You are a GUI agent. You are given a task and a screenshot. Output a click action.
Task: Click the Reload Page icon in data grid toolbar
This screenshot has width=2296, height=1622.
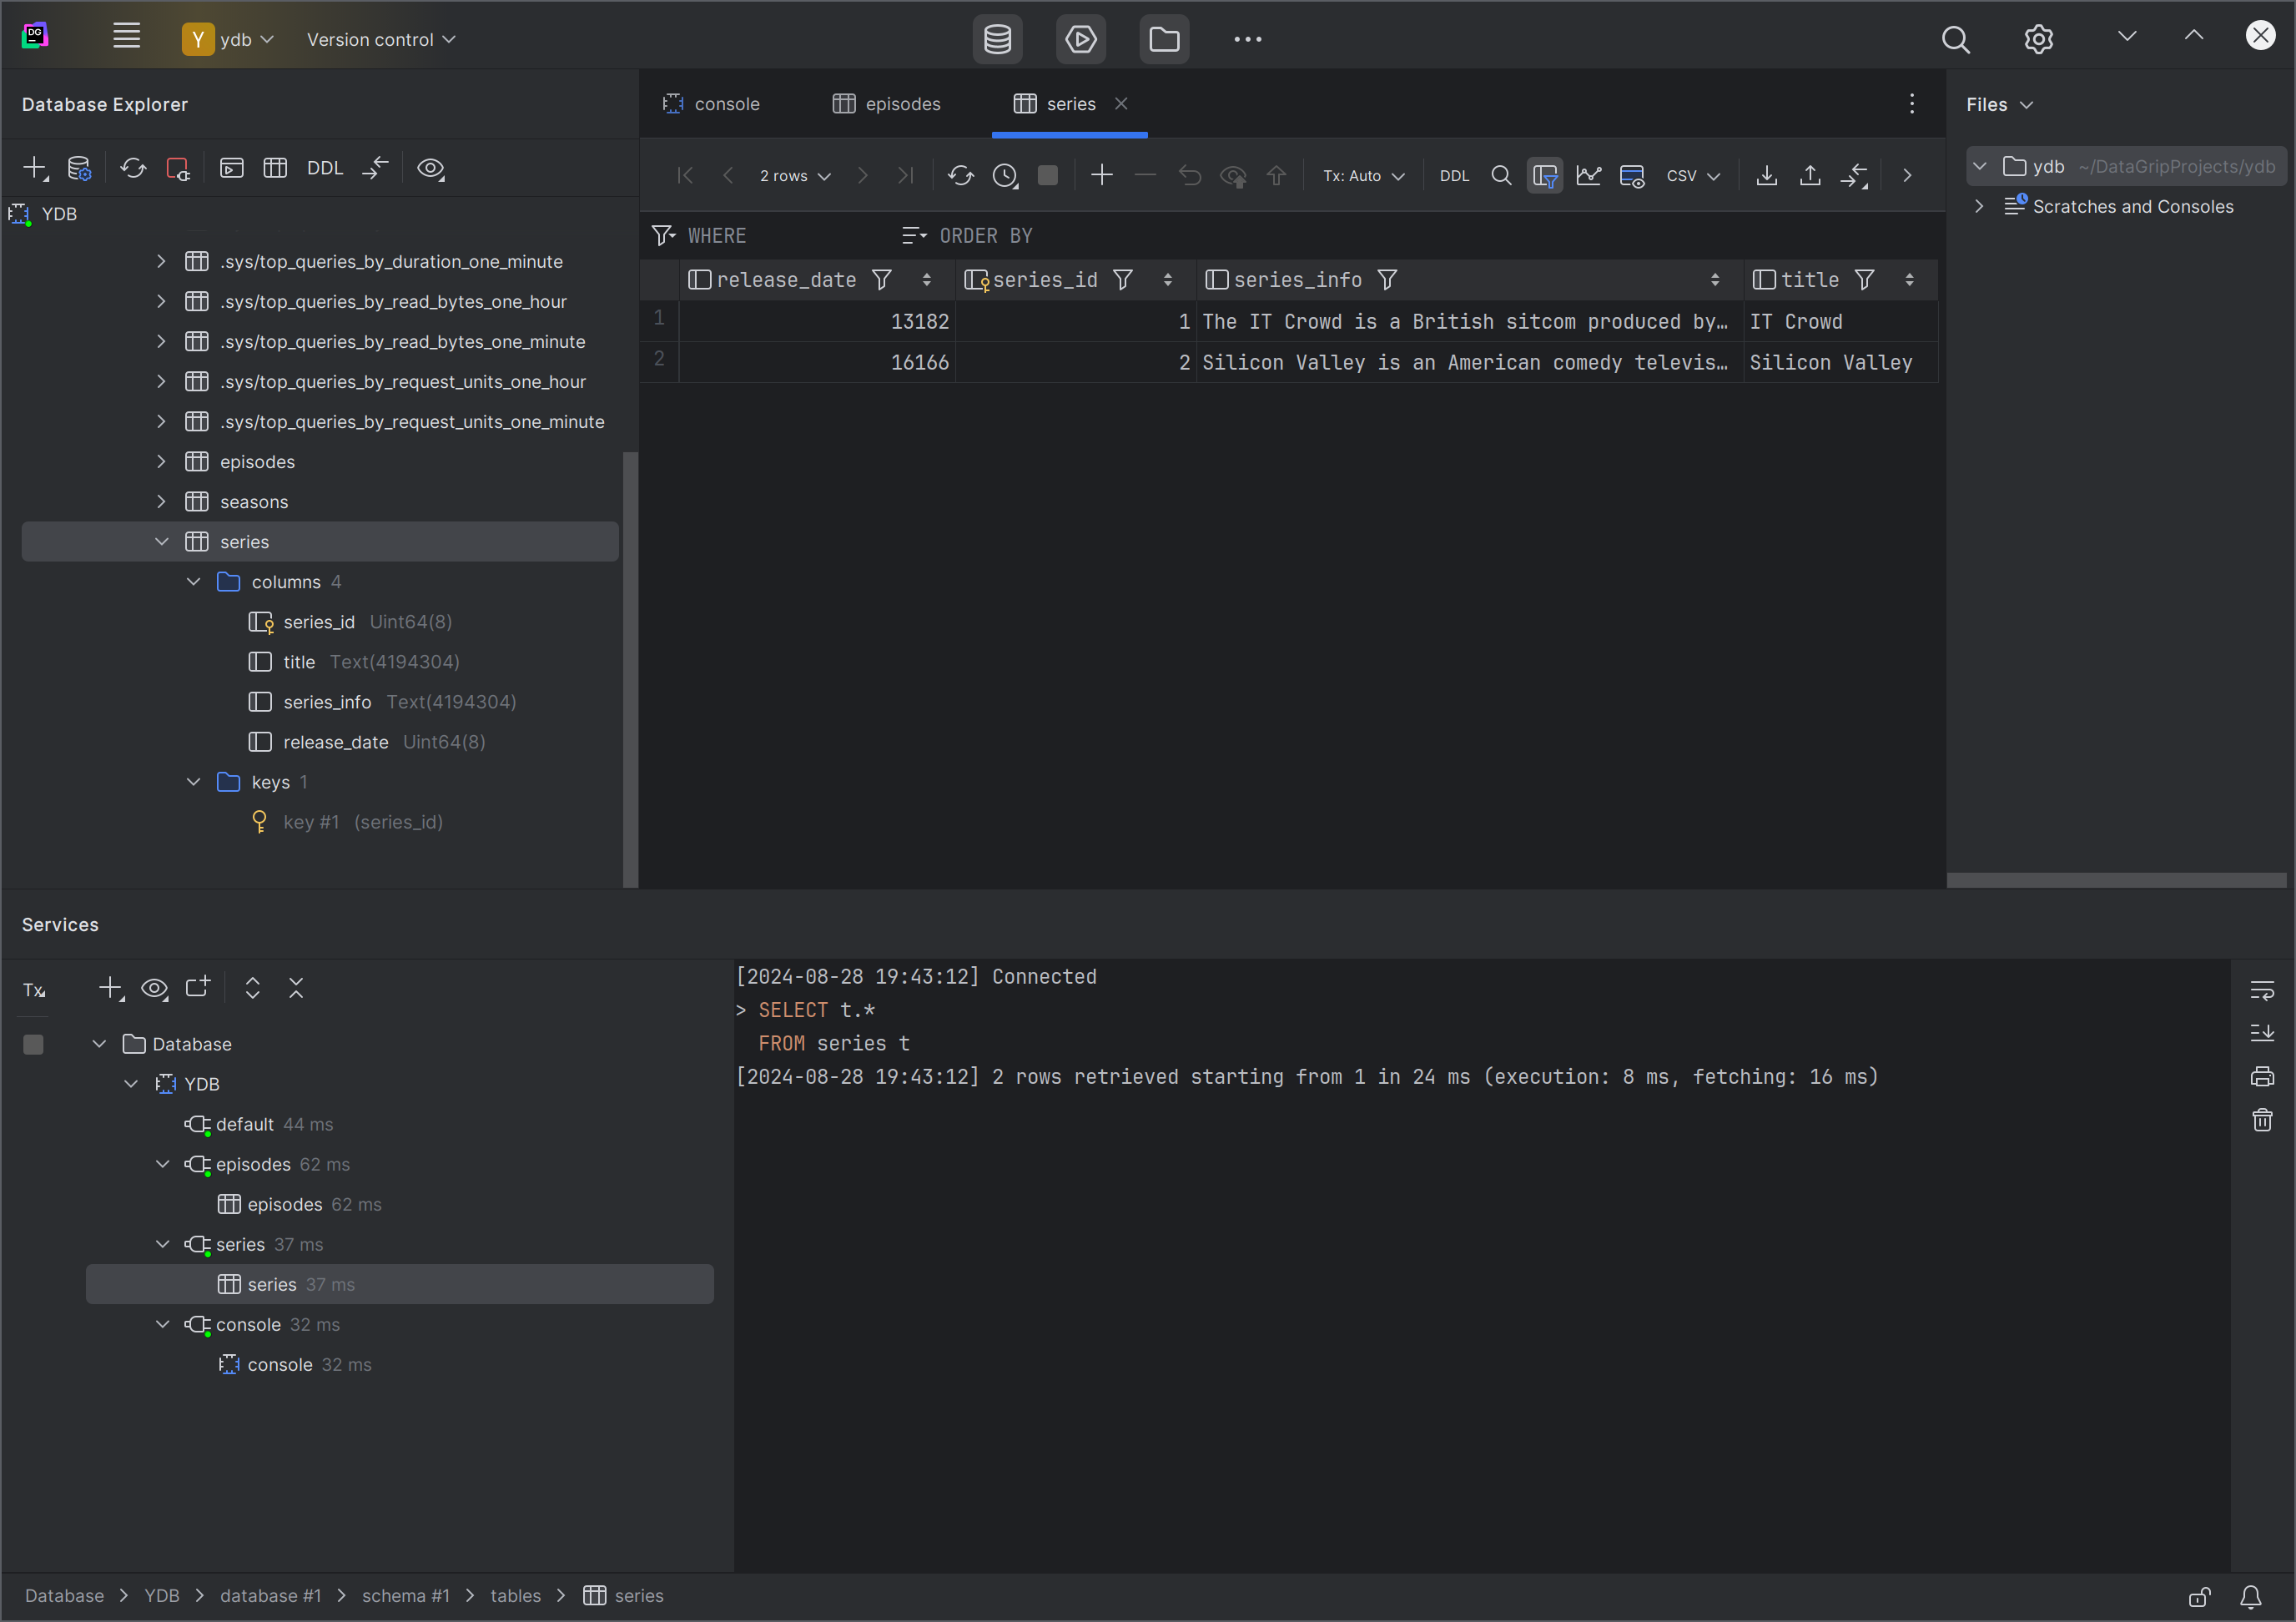(x=960, y=176)
